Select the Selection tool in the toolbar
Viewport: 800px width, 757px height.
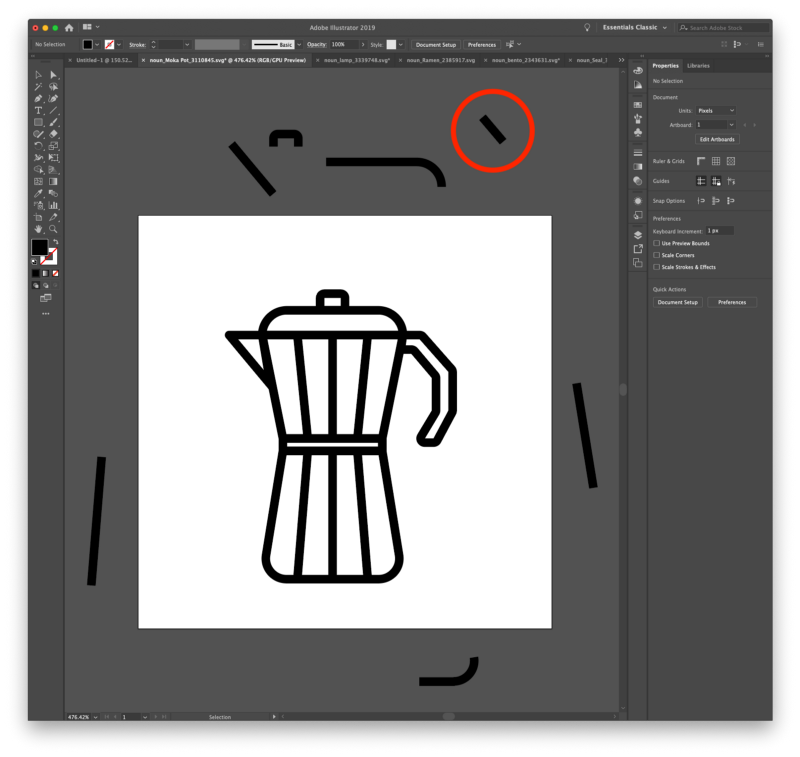(x=38, y=75)
